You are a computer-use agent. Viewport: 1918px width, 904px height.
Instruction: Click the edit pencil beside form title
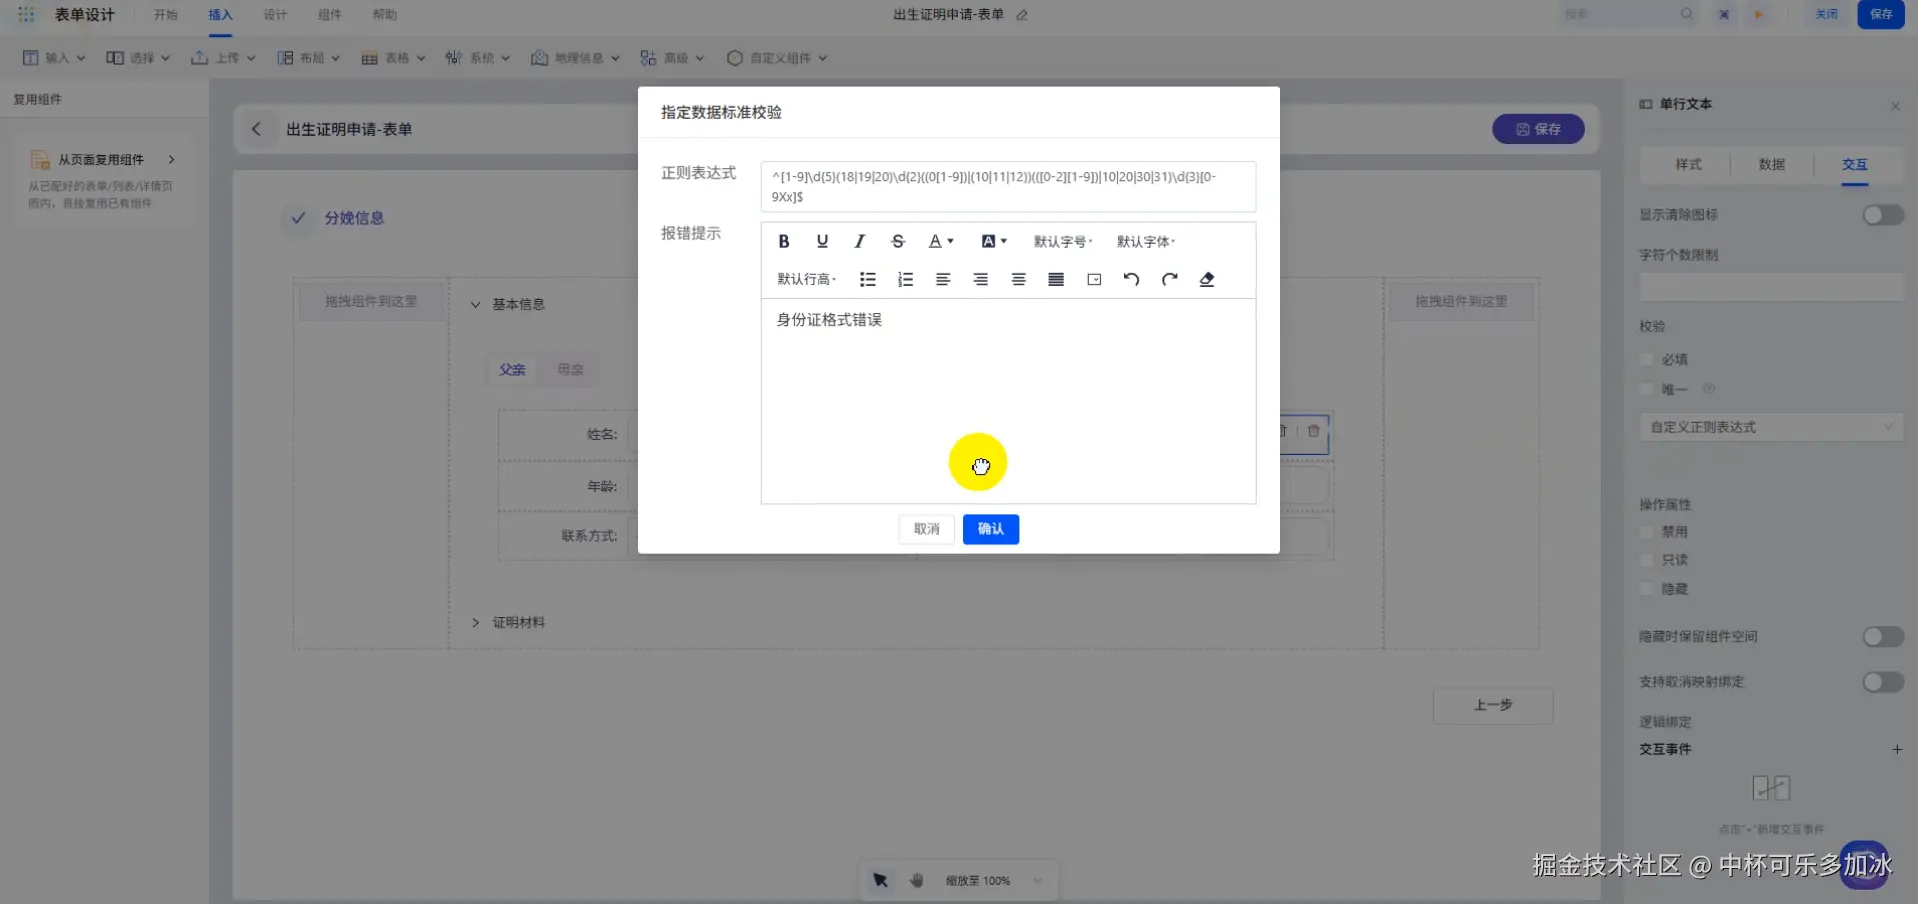(1022, 15)
